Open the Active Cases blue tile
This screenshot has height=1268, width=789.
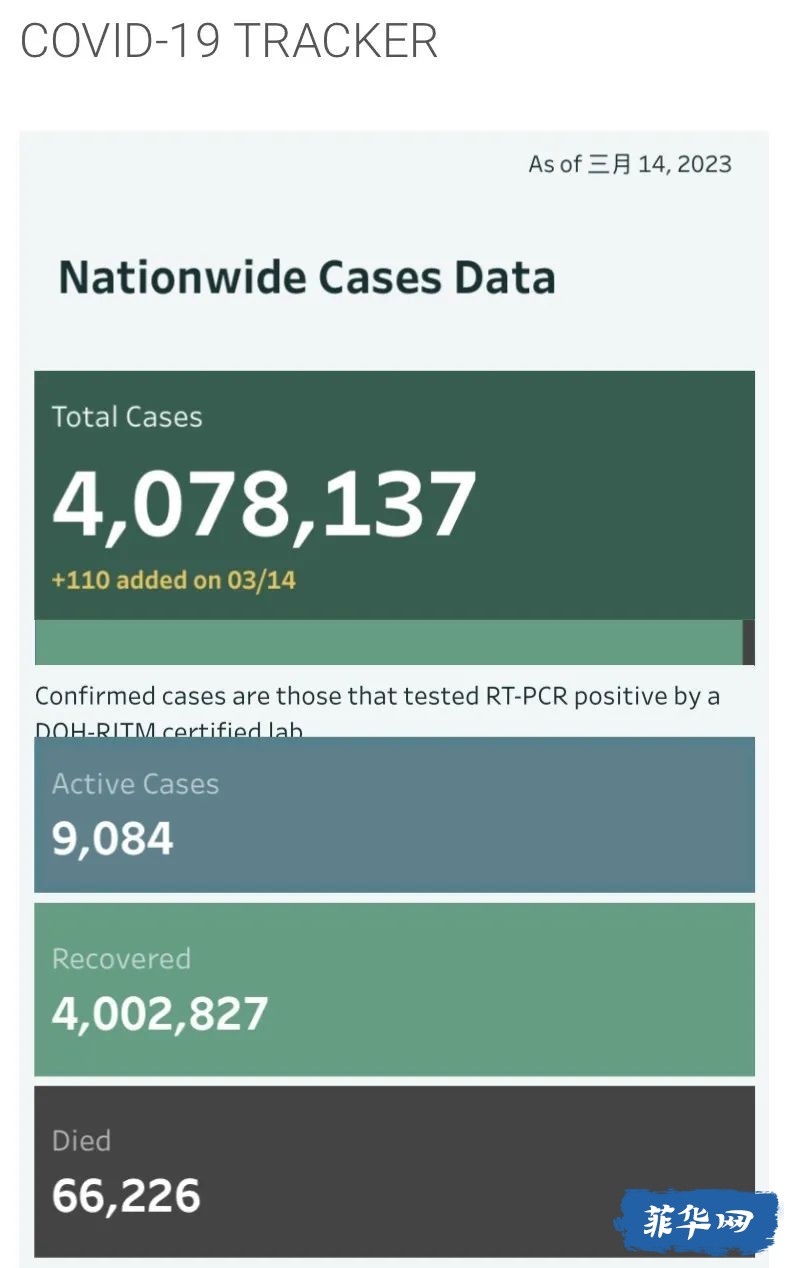394,815
